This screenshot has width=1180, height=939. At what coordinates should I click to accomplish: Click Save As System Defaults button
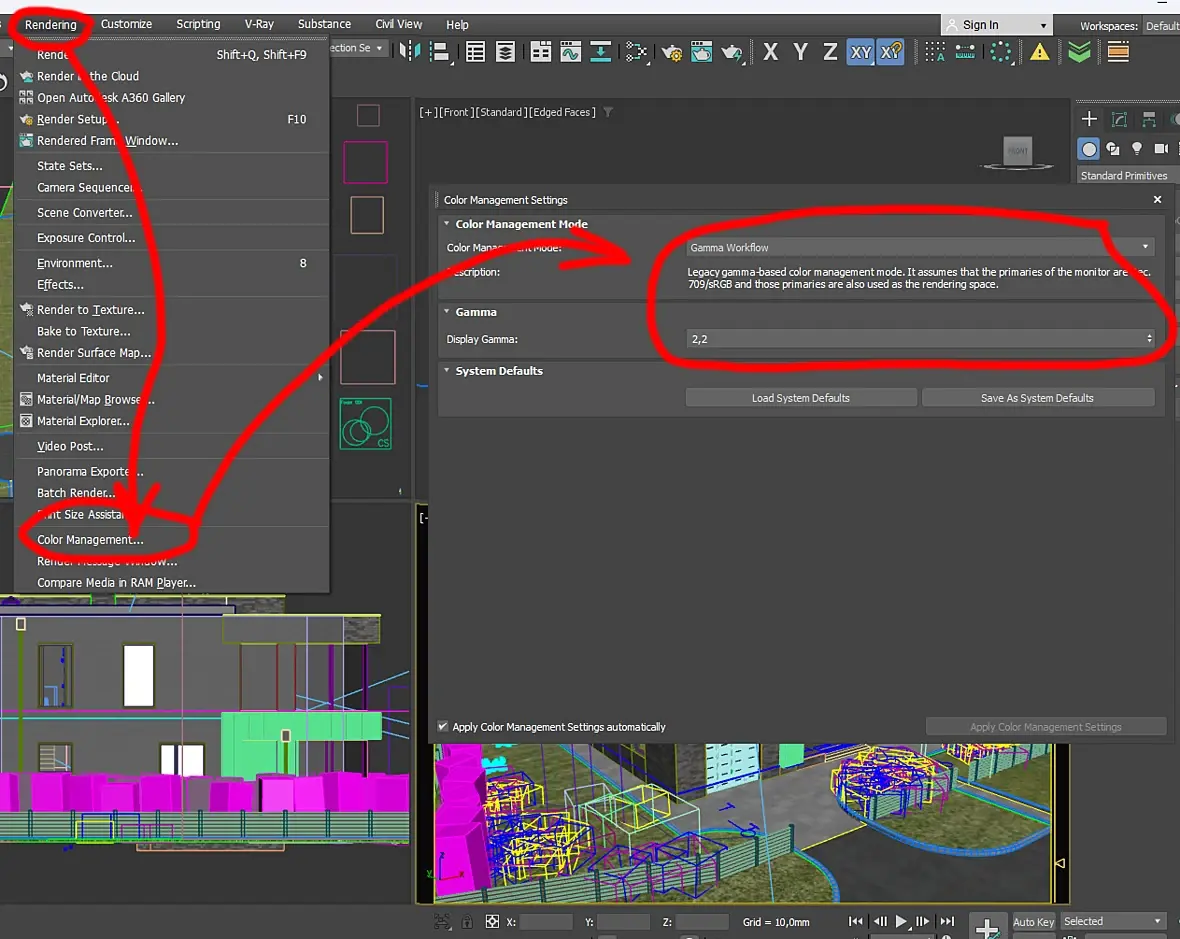tap(1037, 397)
